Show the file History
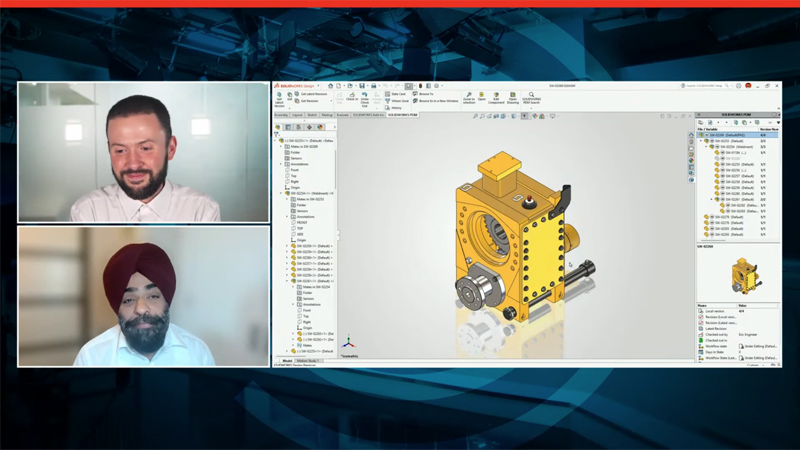Image resolution: width=800 pixels, height=450 pixels. [393, 108]
